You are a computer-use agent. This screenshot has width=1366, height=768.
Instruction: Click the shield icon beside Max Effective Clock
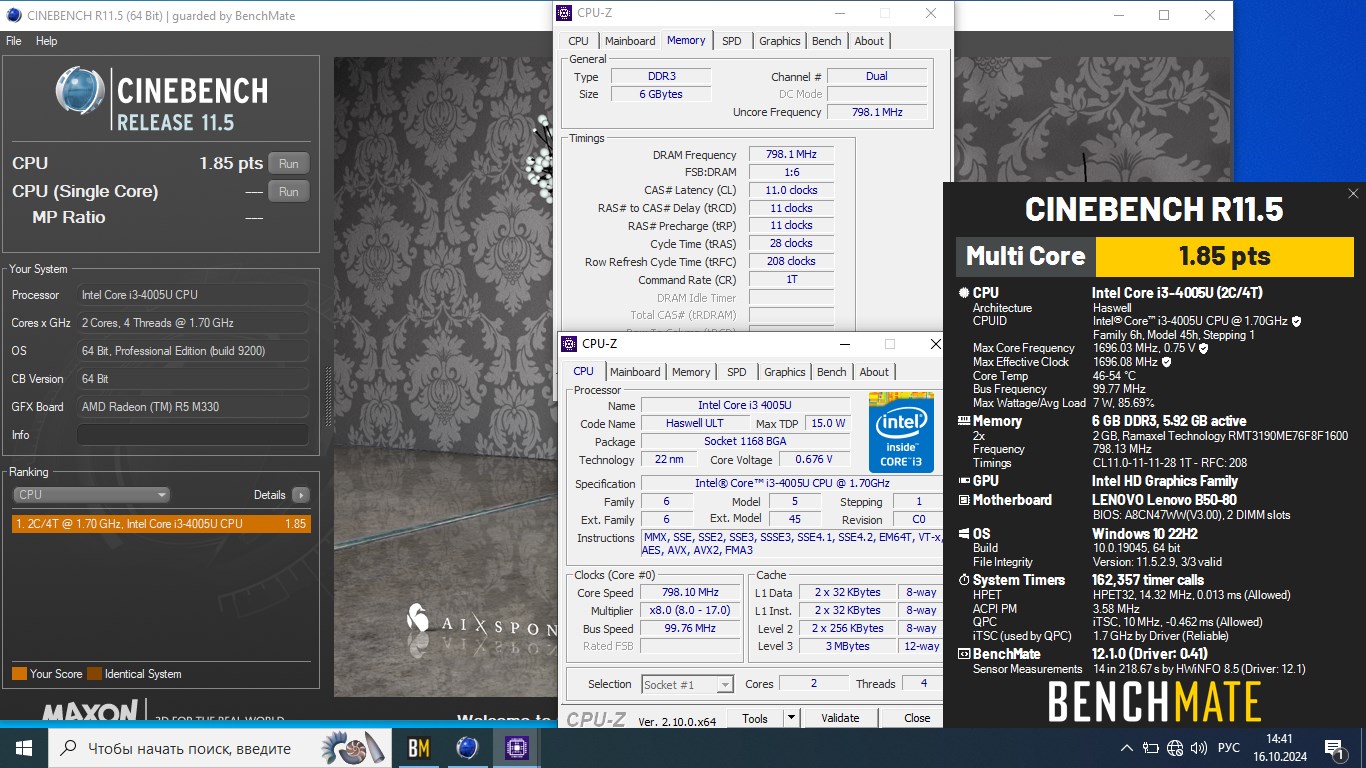click(1166, 362)
